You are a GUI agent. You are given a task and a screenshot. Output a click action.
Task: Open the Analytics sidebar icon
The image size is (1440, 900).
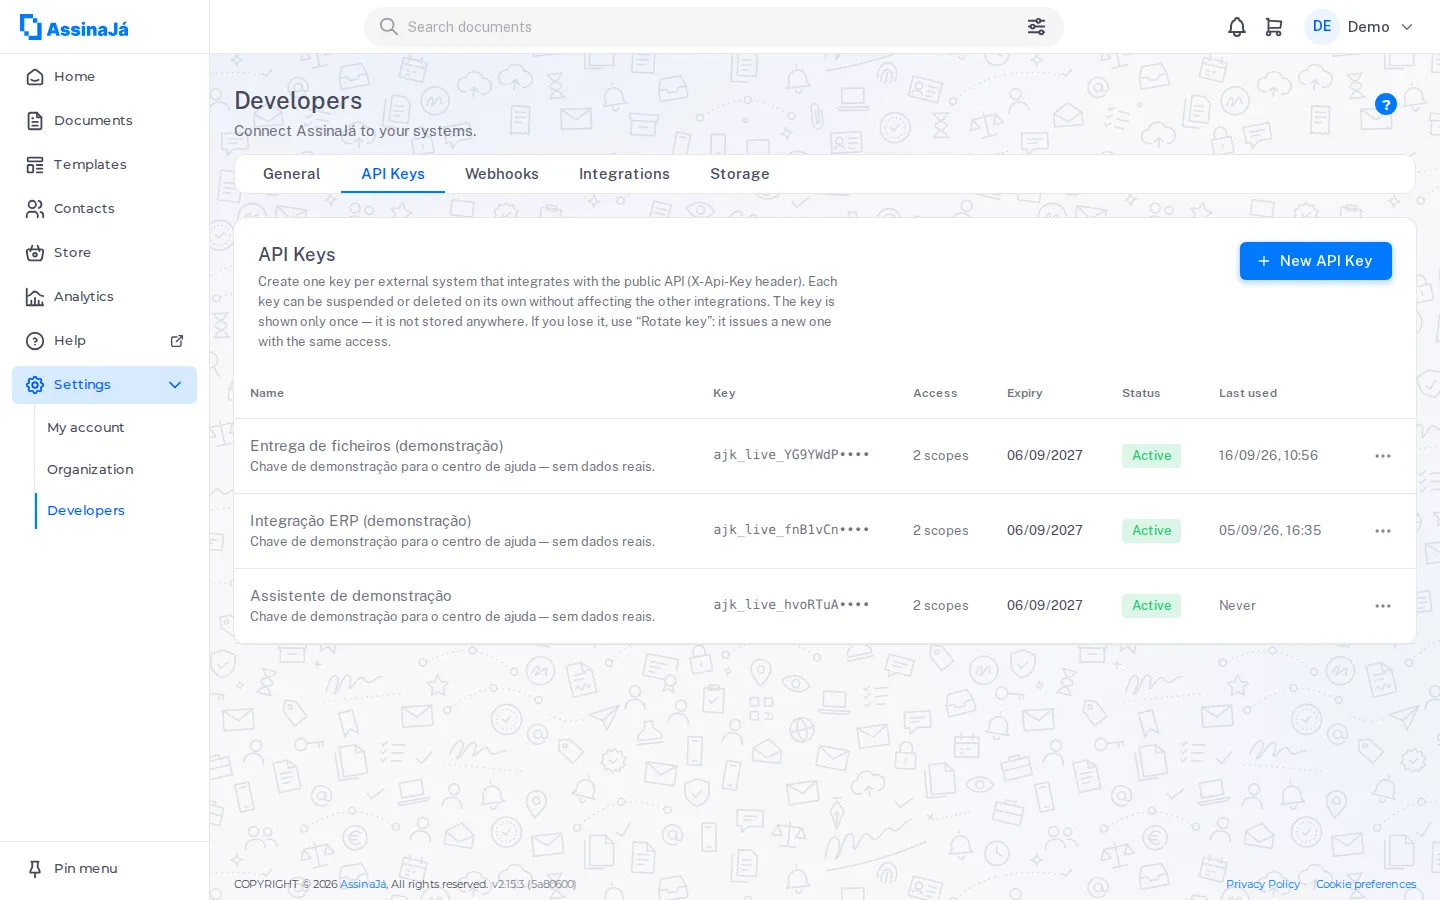pos(35,297)
